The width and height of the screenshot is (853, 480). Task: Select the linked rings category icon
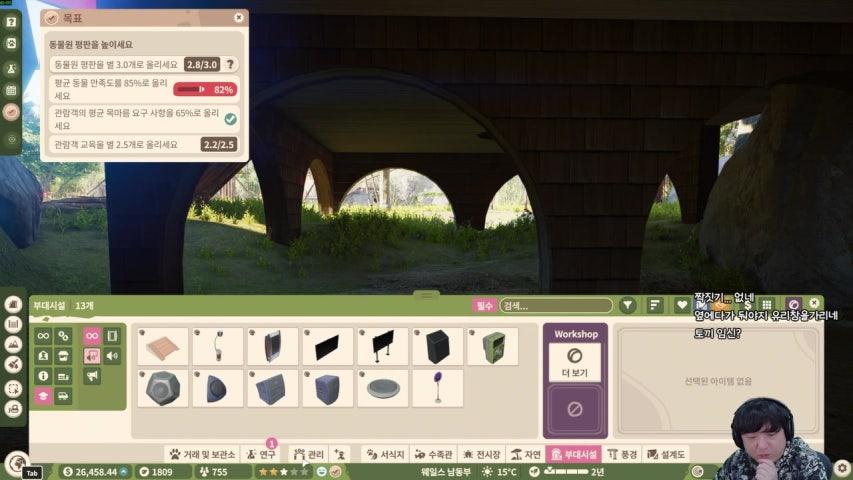[x=63, y=336]
